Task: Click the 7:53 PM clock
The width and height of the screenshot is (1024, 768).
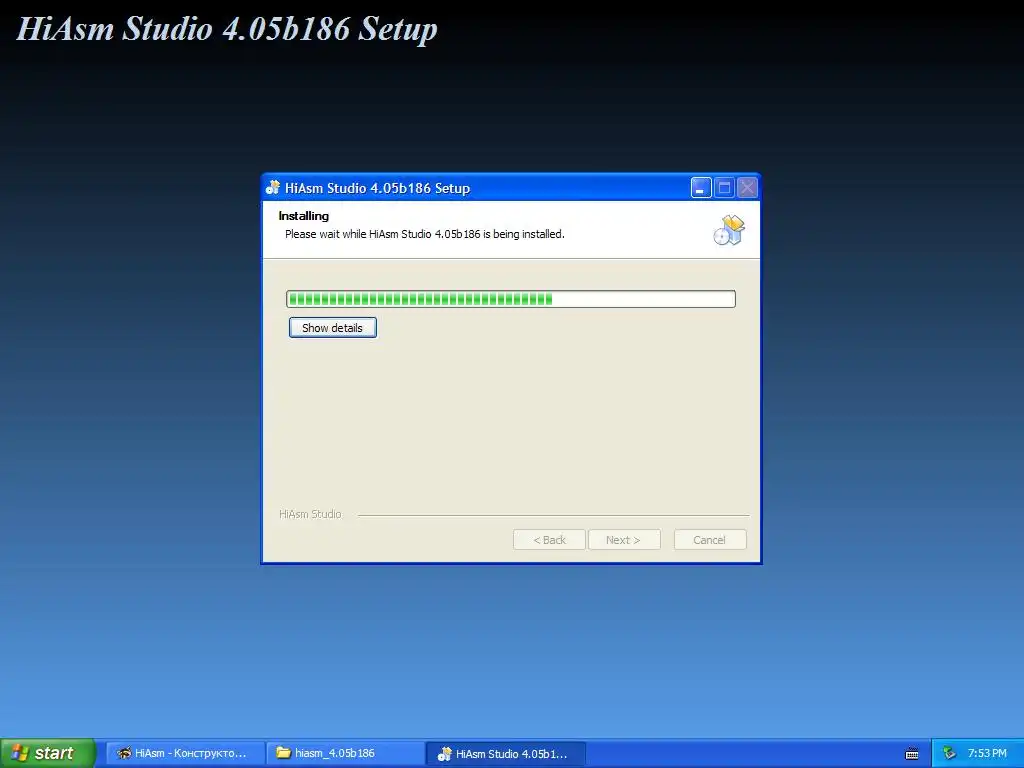Action: (987, 754)
